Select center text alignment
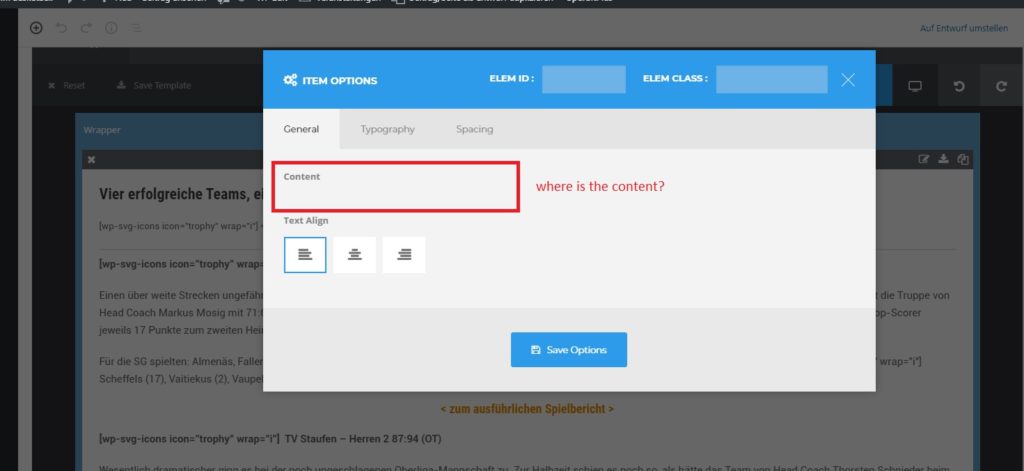Viewport: 1024px width, 471px height. point(354,255)
